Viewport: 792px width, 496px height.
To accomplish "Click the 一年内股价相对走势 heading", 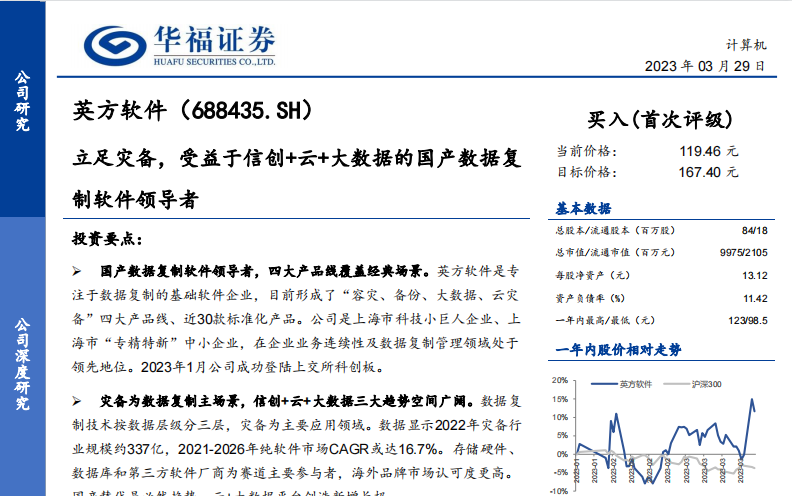I will pos(618,350).
